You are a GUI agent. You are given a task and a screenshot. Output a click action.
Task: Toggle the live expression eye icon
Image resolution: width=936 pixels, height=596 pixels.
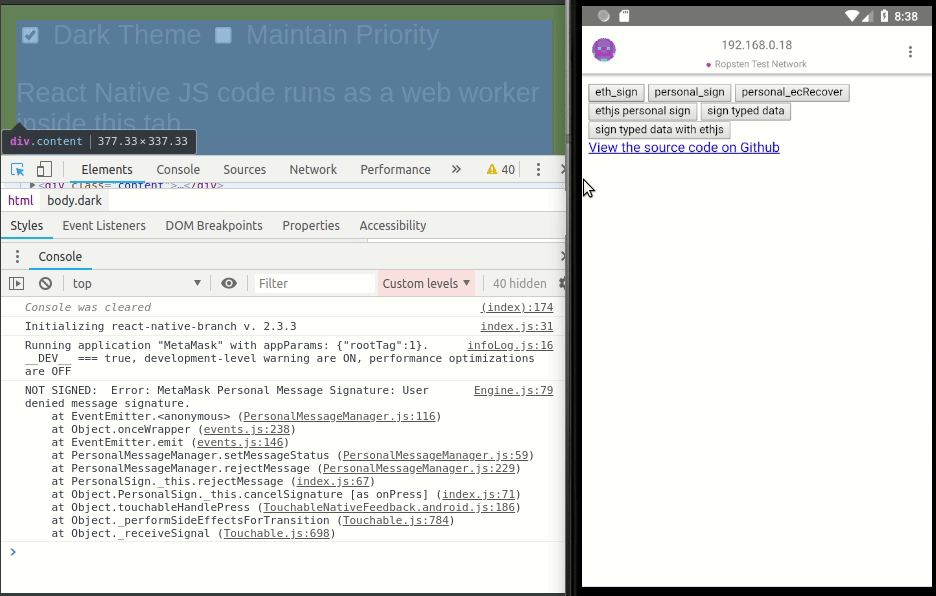229,284
